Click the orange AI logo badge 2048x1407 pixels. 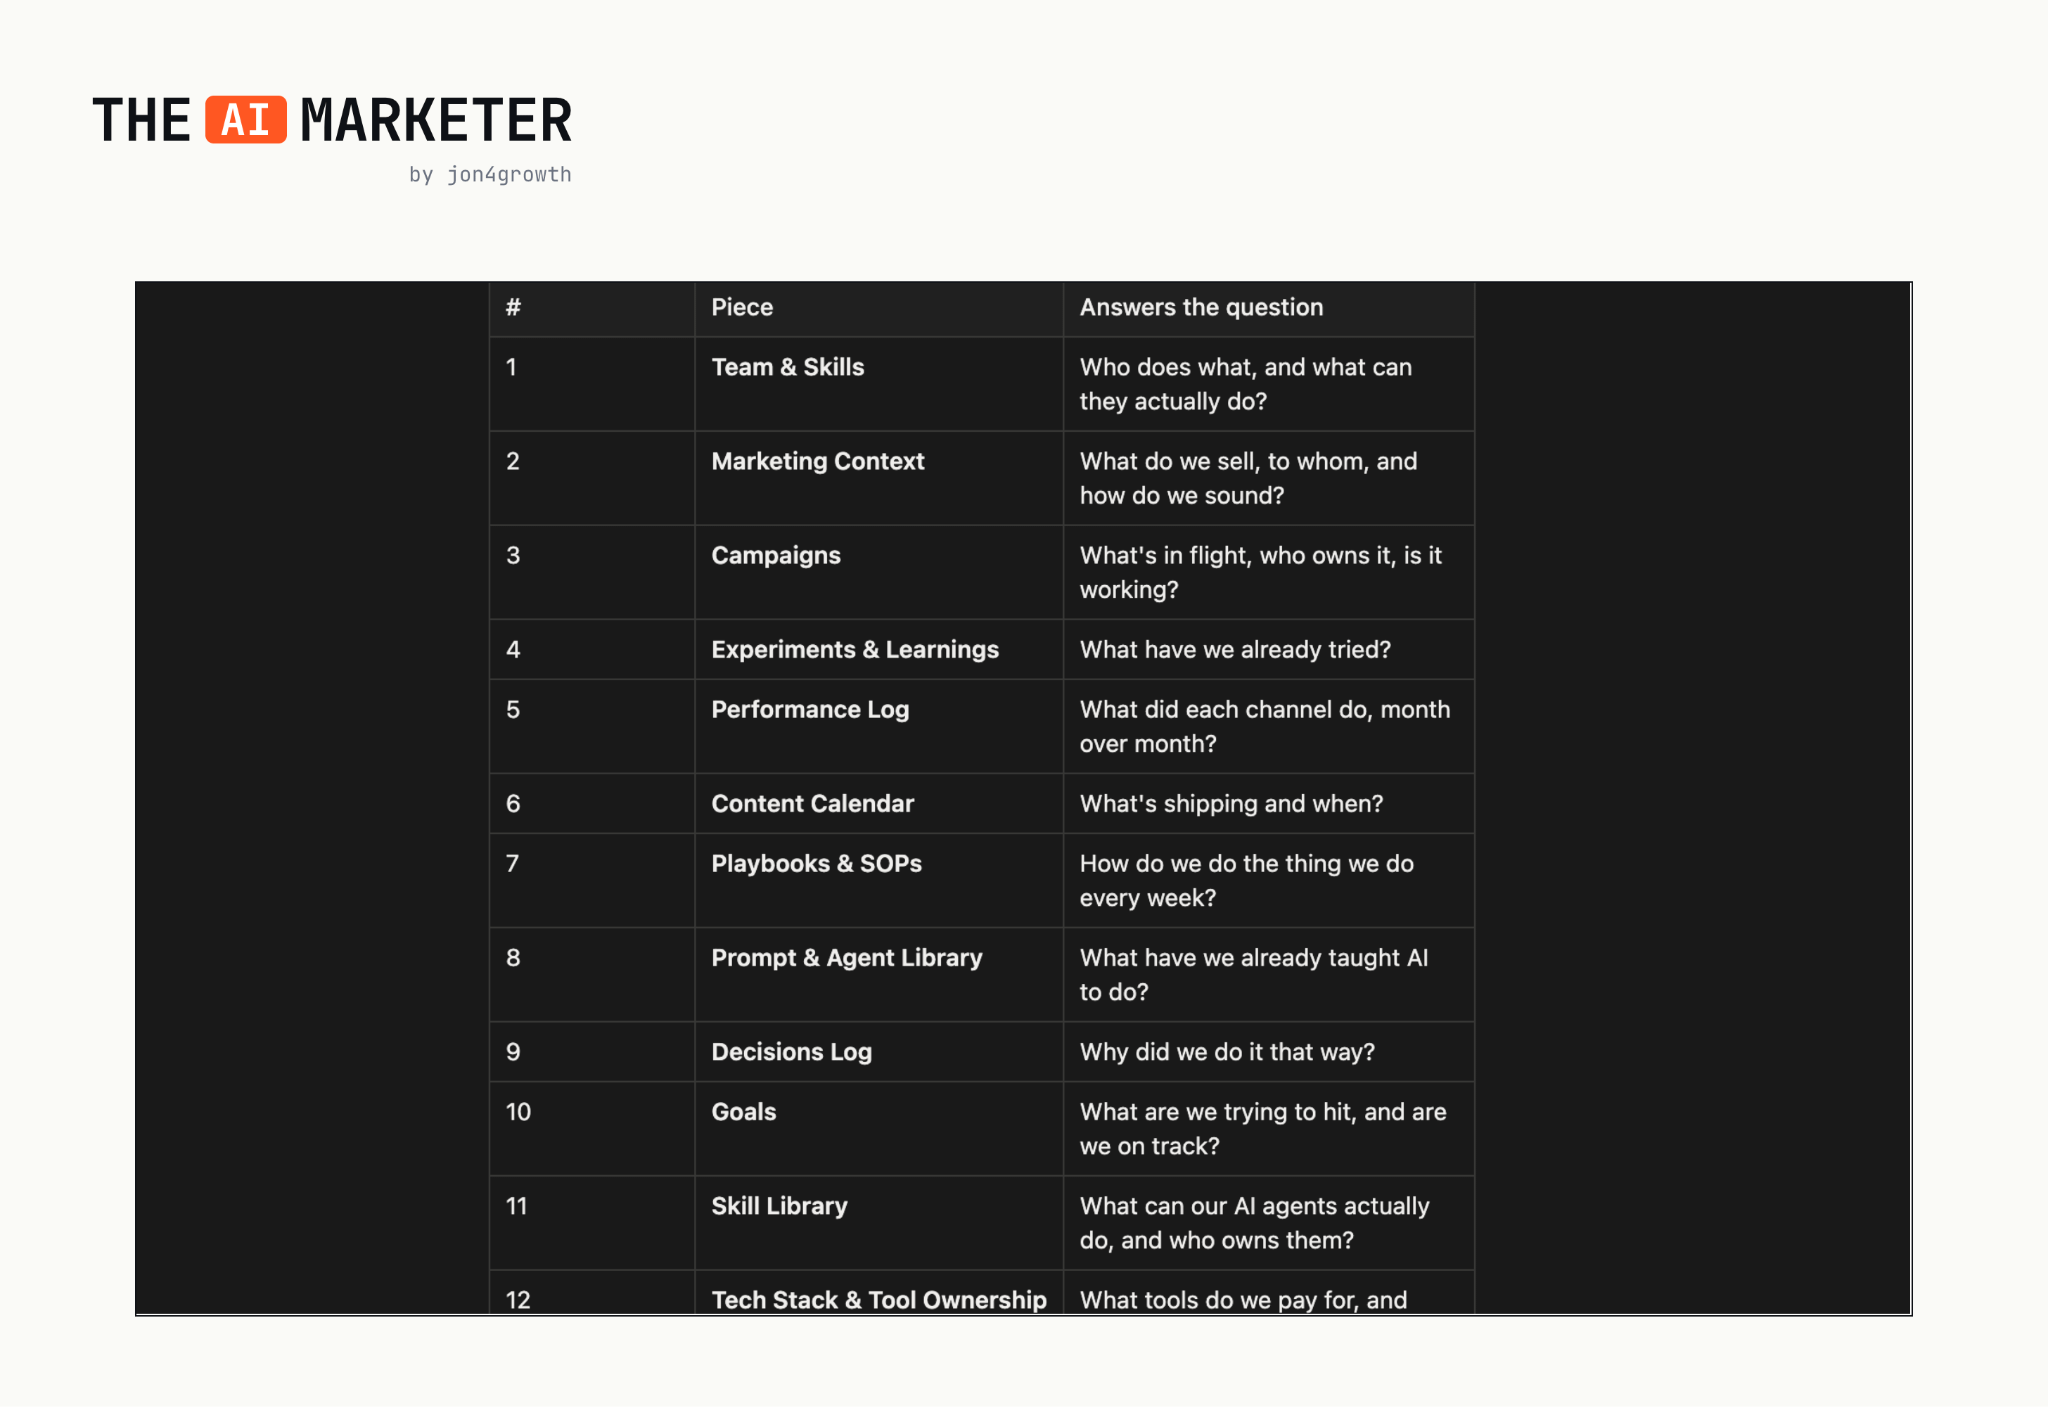[x=246, y=120]
